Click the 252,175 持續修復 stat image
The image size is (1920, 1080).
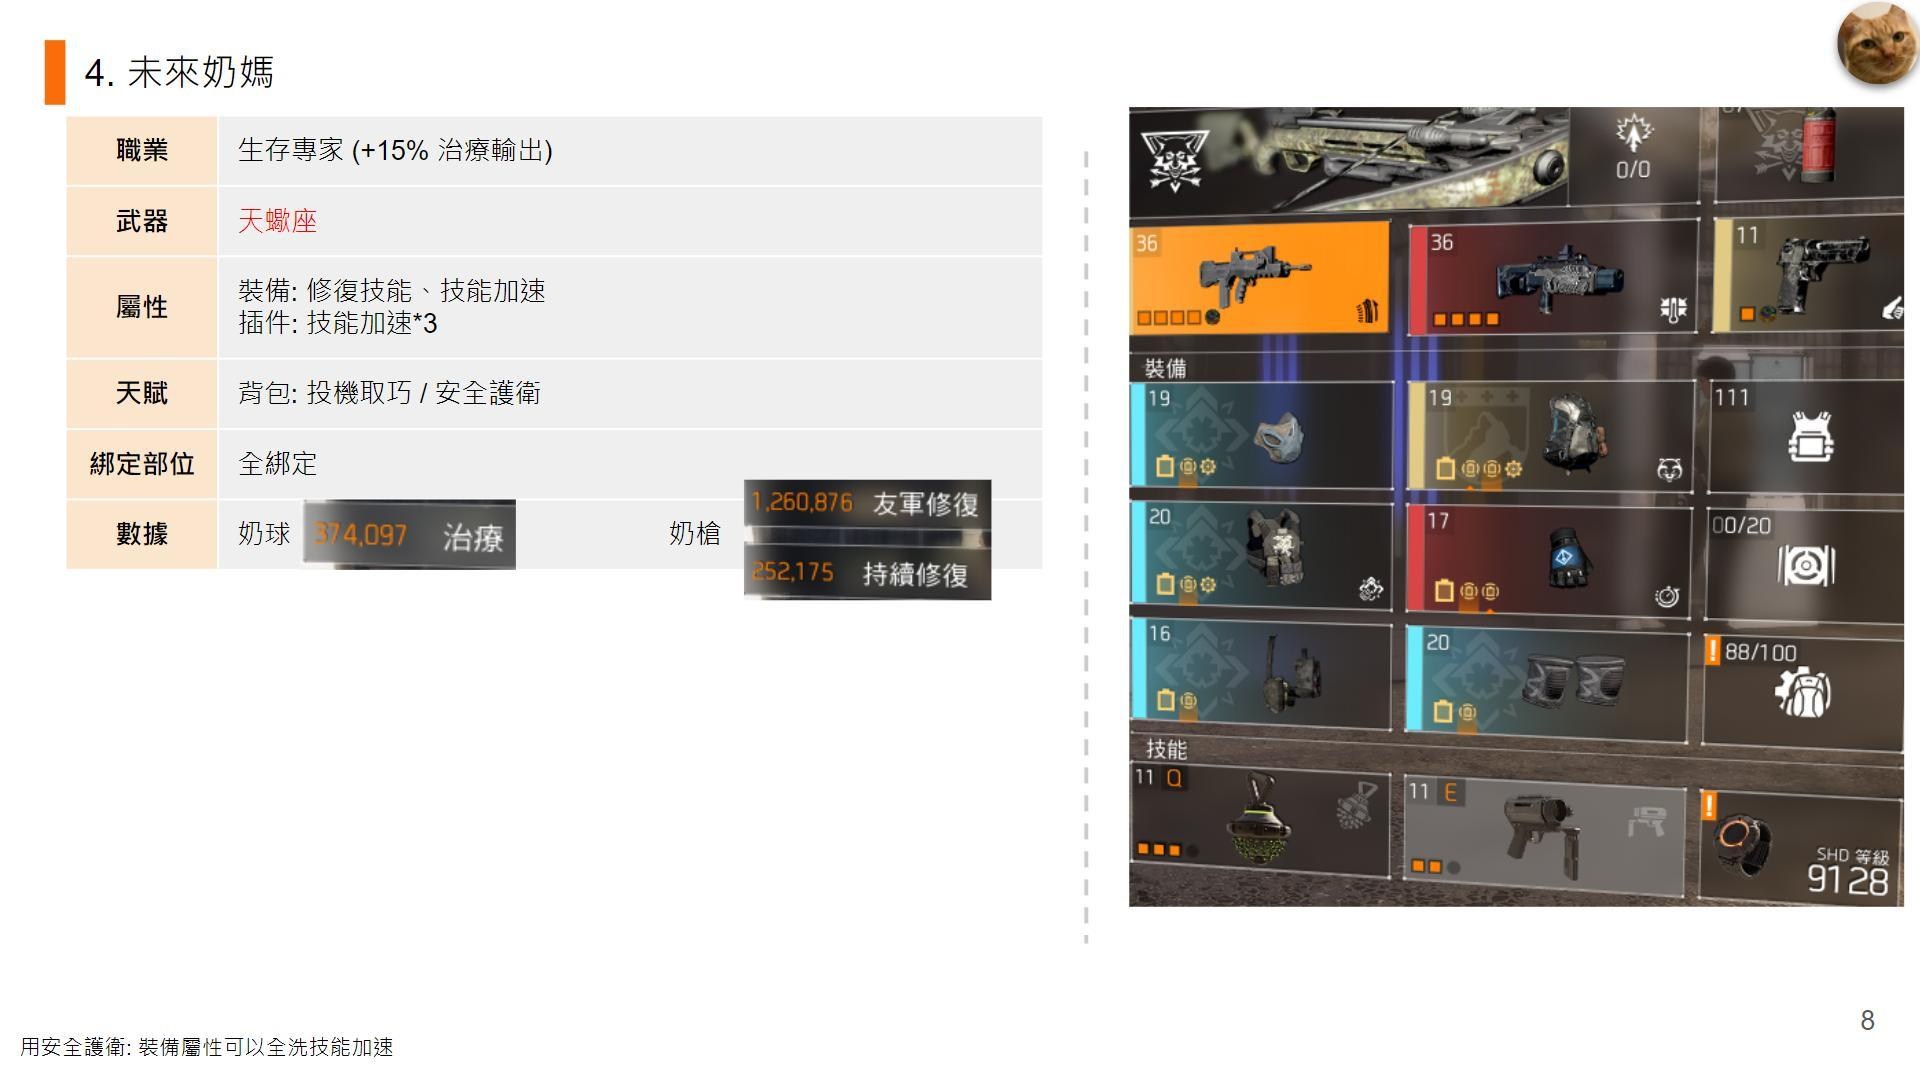coord(867,573)
